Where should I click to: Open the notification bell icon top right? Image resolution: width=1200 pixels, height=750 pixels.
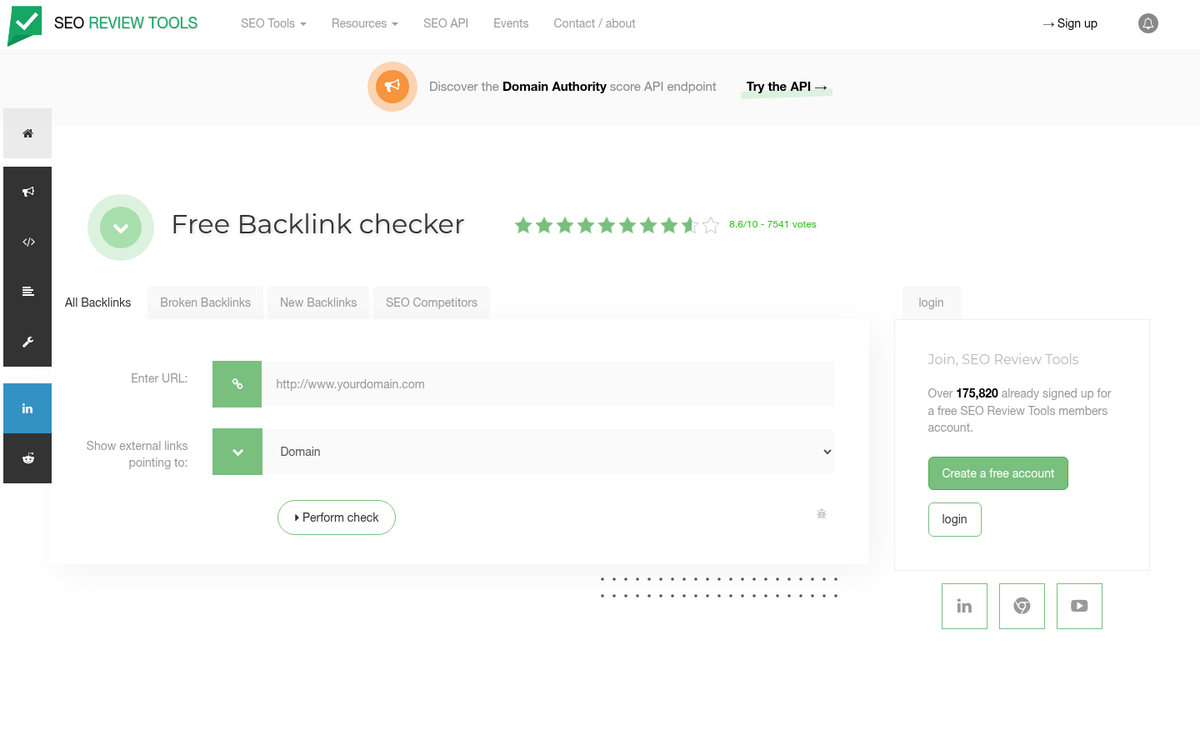tap(1148, 23)
